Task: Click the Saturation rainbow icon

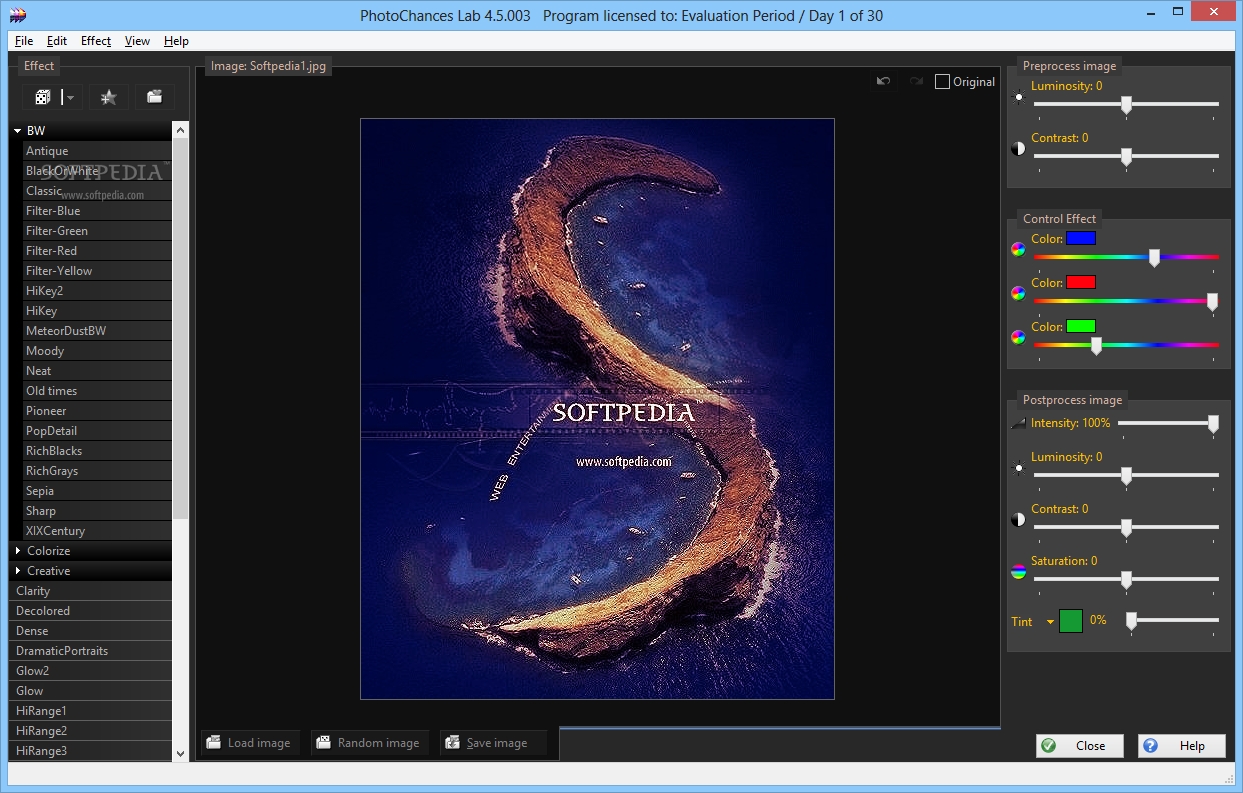Action: (x=1018, y=572)
